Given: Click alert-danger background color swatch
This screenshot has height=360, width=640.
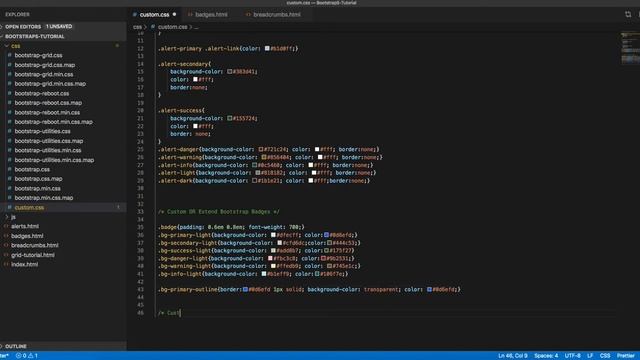Looking at the screenshot, I should [x=261, y=149].
